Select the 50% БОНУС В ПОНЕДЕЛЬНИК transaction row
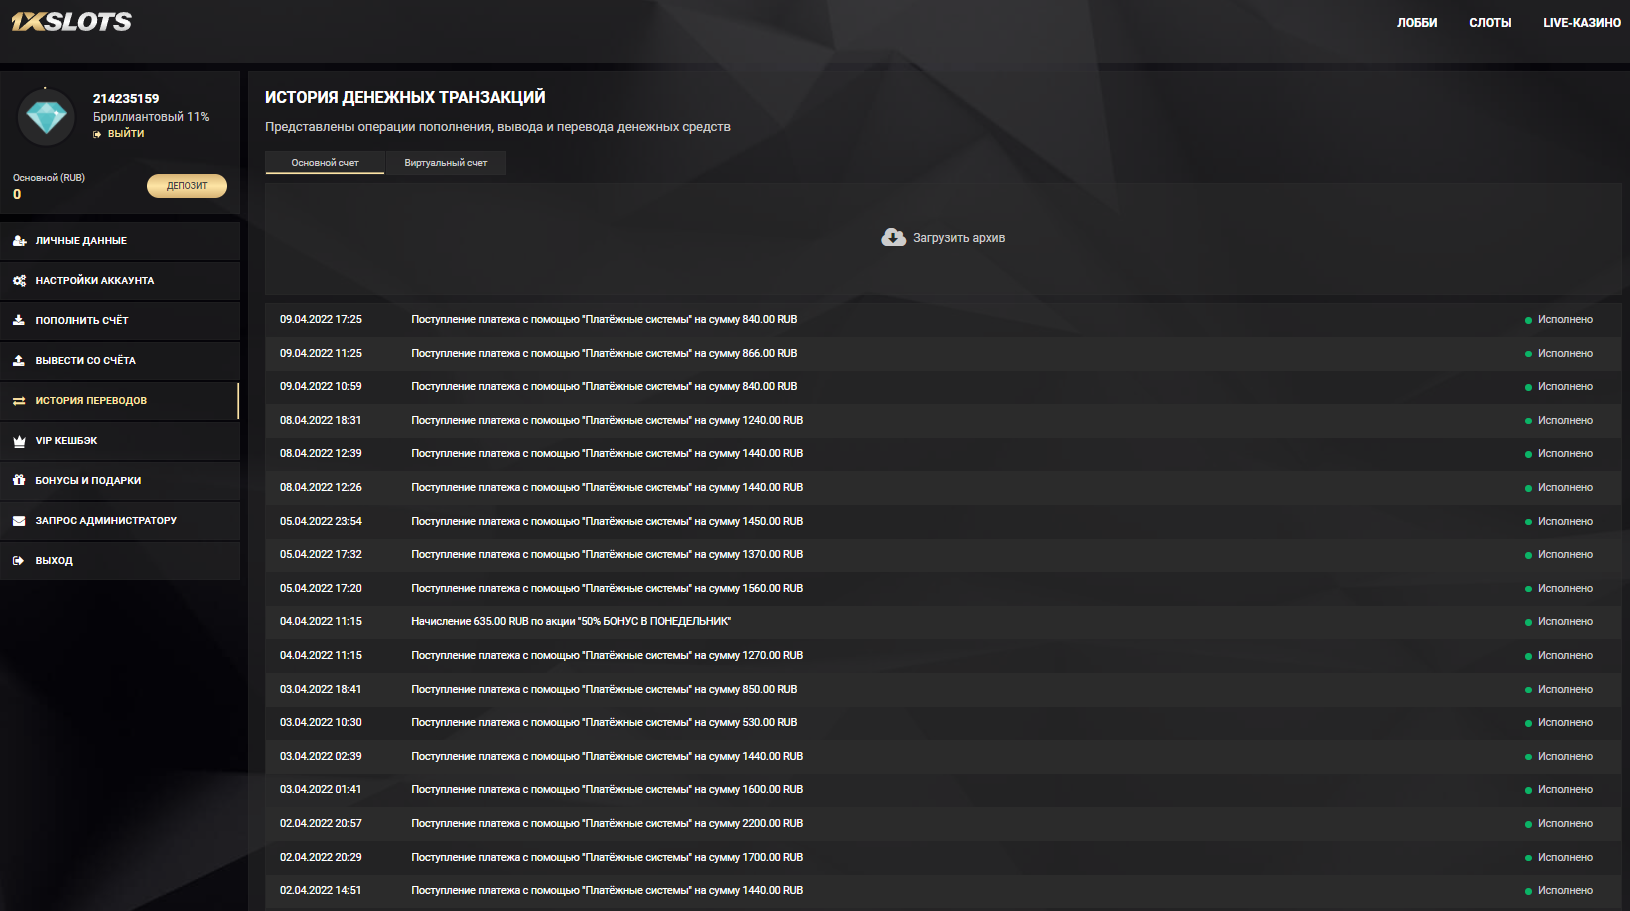1630x911 pixels. coord(571,622)
